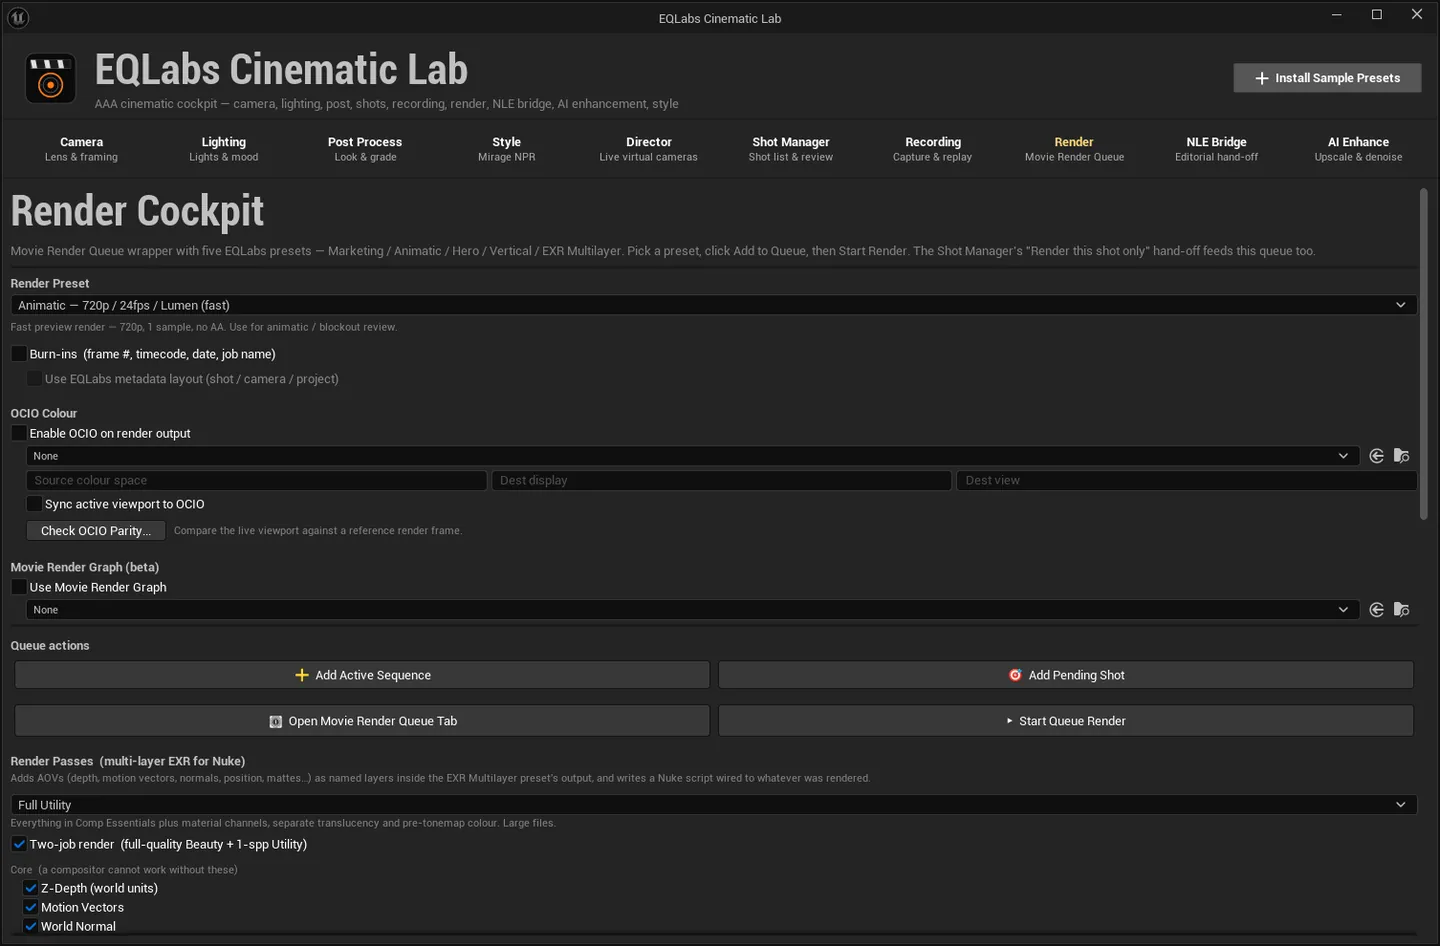Close the EQLabs Cinematic Lab window

(x=1417, y=15)
